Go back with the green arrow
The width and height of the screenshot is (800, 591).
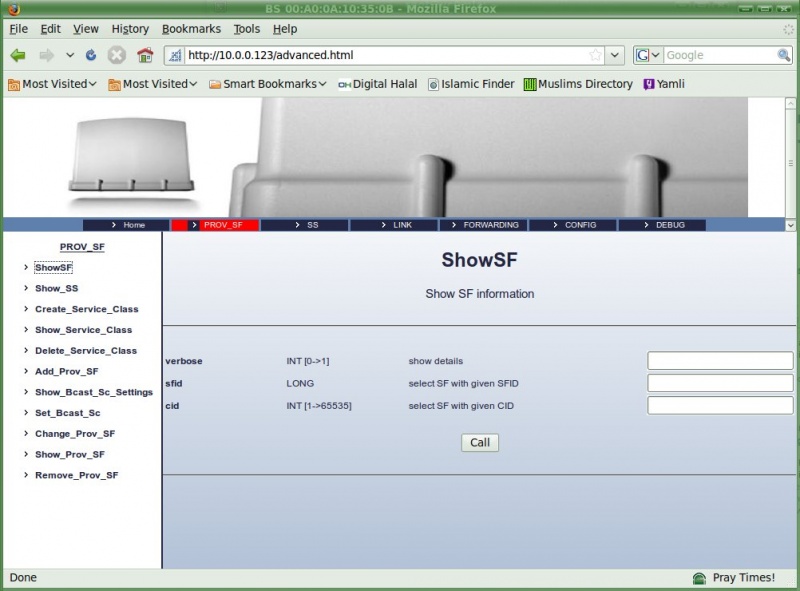click(18, 55)
